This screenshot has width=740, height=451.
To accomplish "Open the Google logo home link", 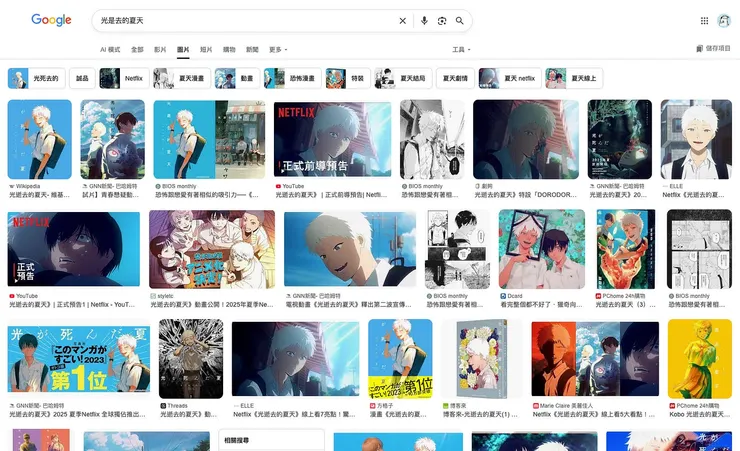I will point(51,20).
